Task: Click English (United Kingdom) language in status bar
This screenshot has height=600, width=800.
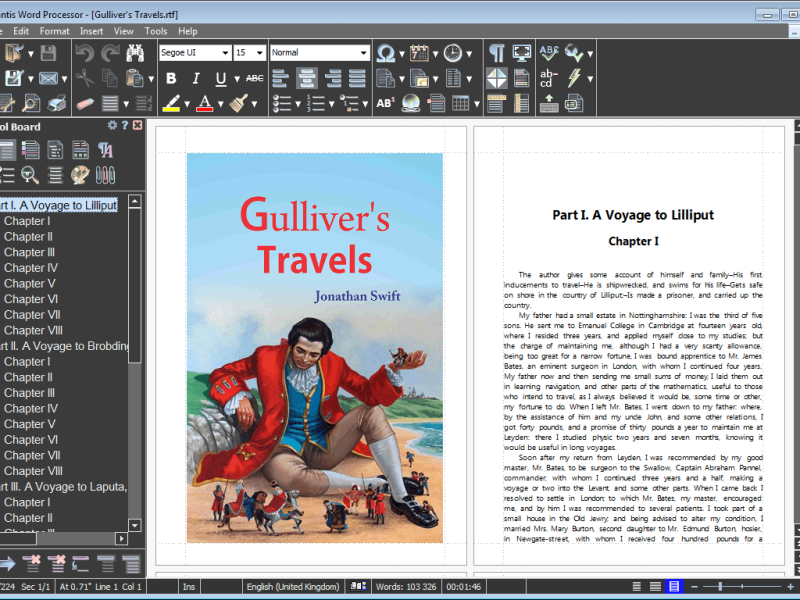Action: pos(293,587)
